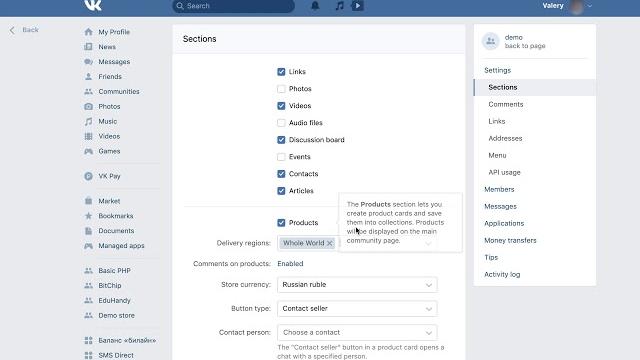Image resolution: width=640 pixels, height=360 pixels.
Task: Uncheck the Contacts checkbox
Action: [x=281, y=174]
